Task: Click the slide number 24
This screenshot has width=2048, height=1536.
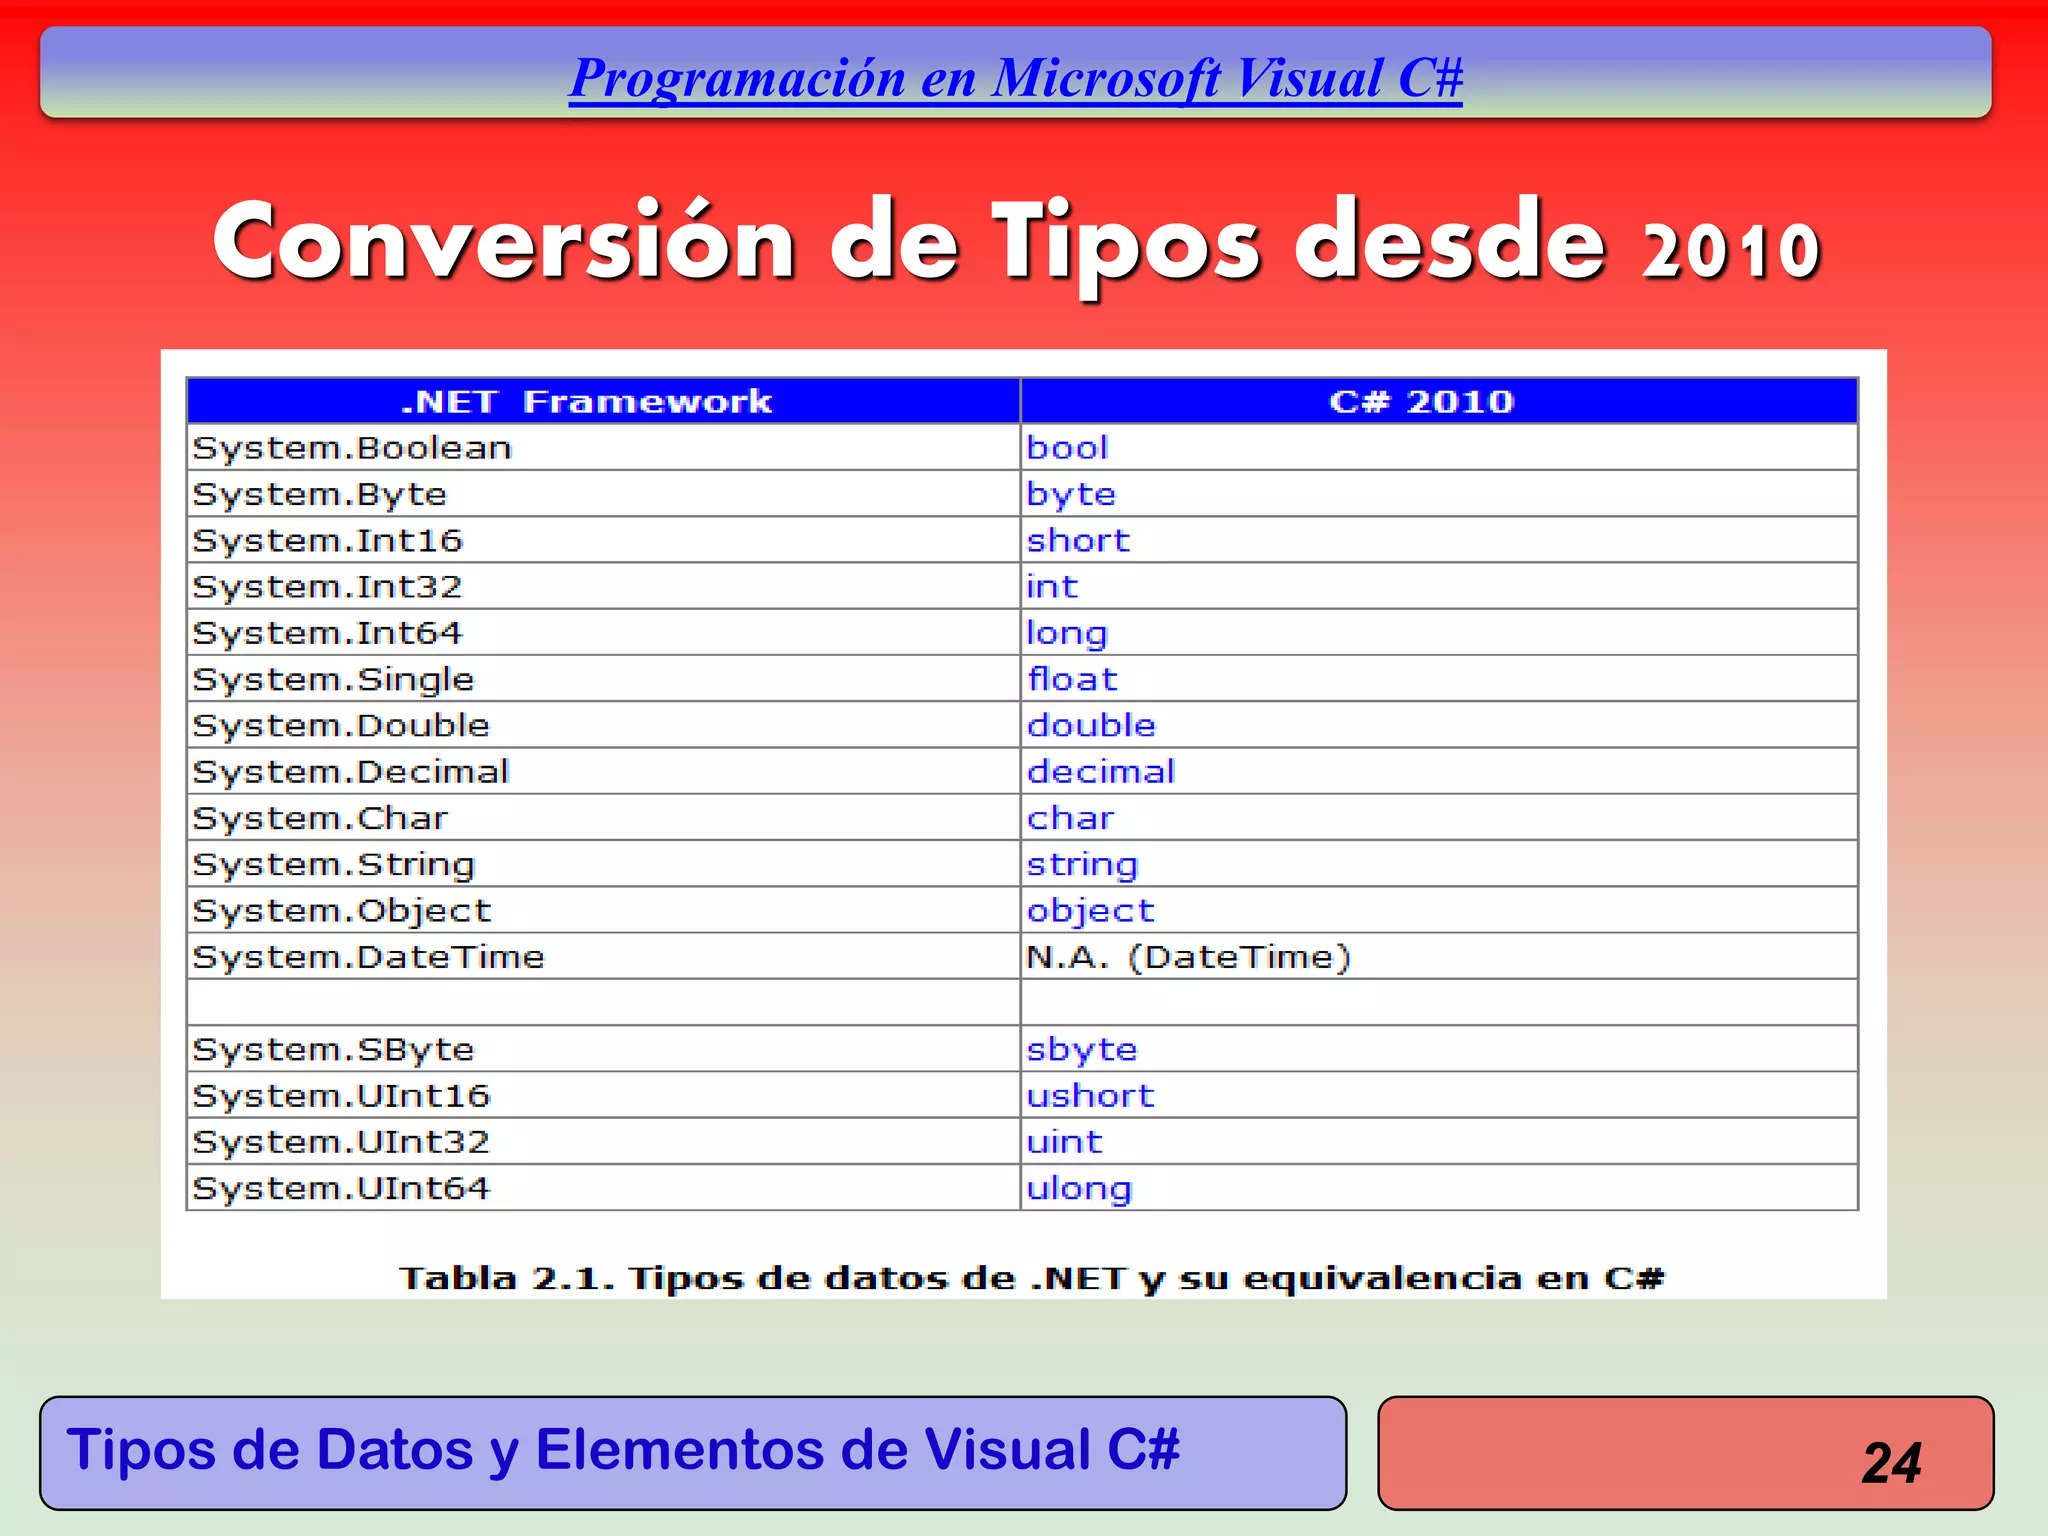Action: [x=1890, y=1463]
